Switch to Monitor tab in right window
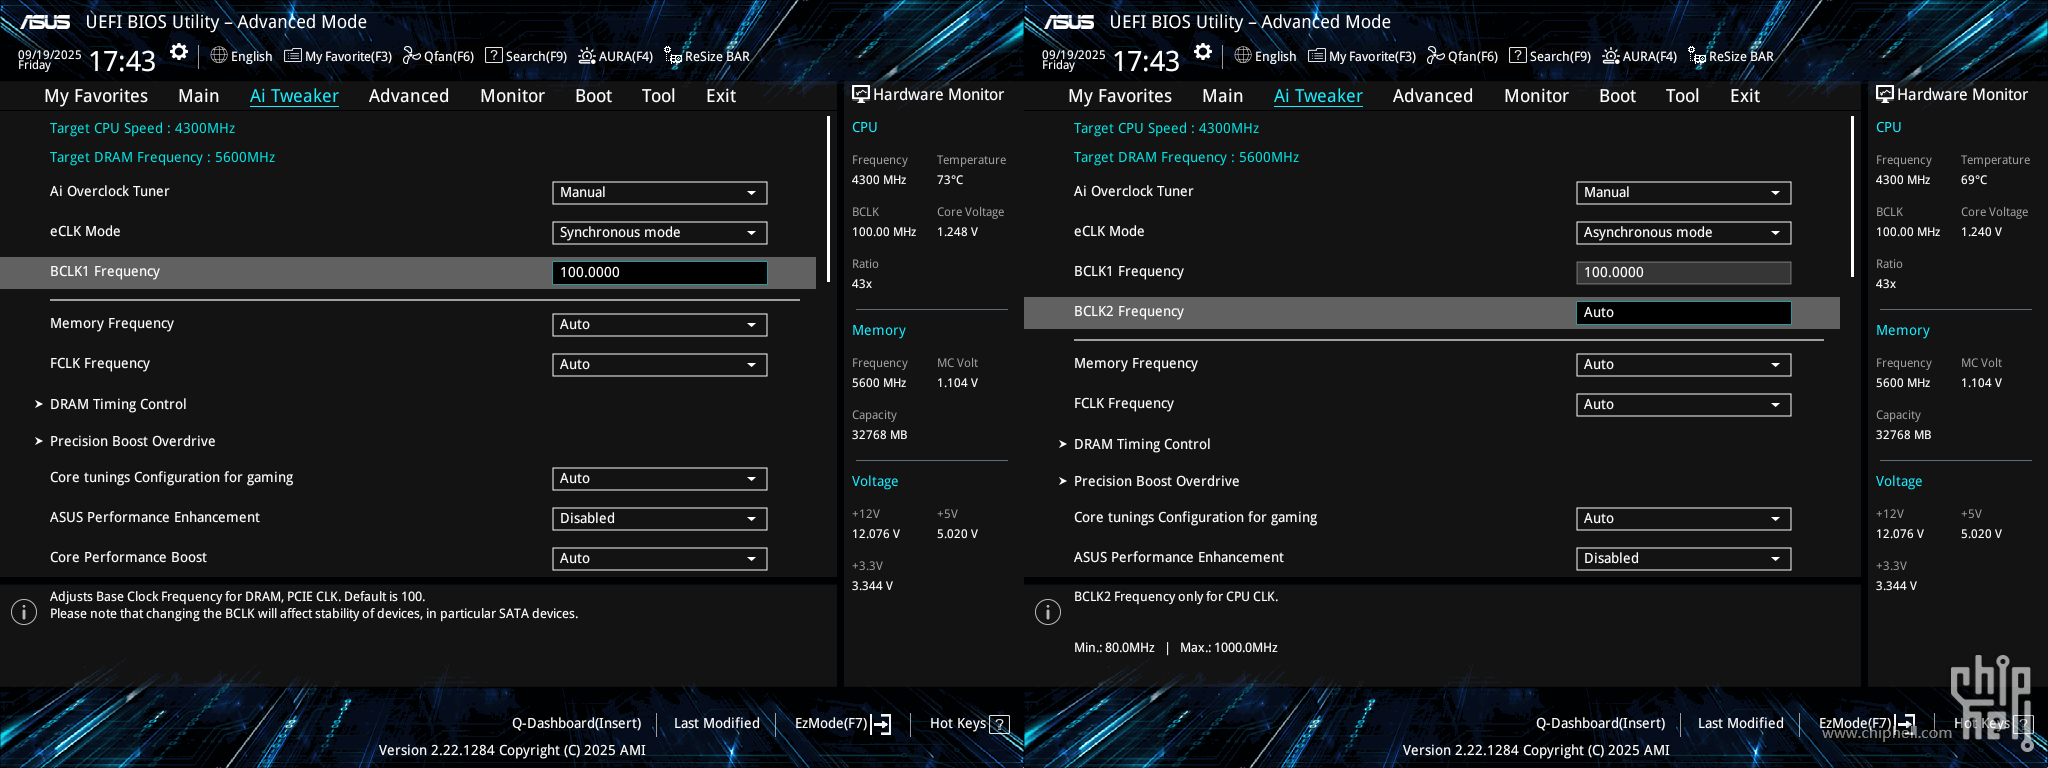 (x=1536, y=96)
